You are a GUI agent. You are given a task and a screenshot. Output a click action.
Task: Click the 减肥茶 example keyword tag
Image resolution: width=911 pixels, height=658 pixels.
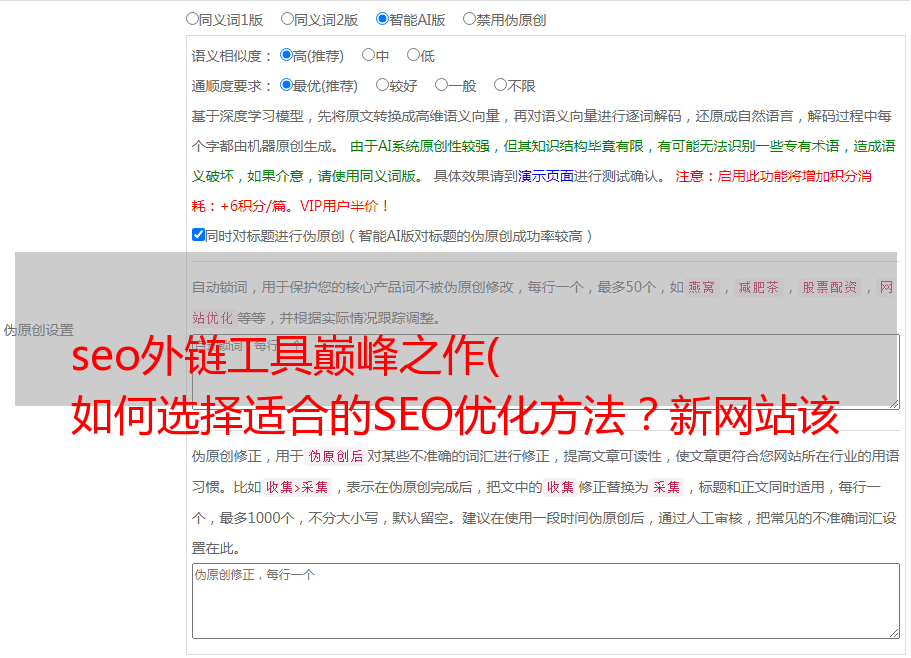tap(758, 287)
